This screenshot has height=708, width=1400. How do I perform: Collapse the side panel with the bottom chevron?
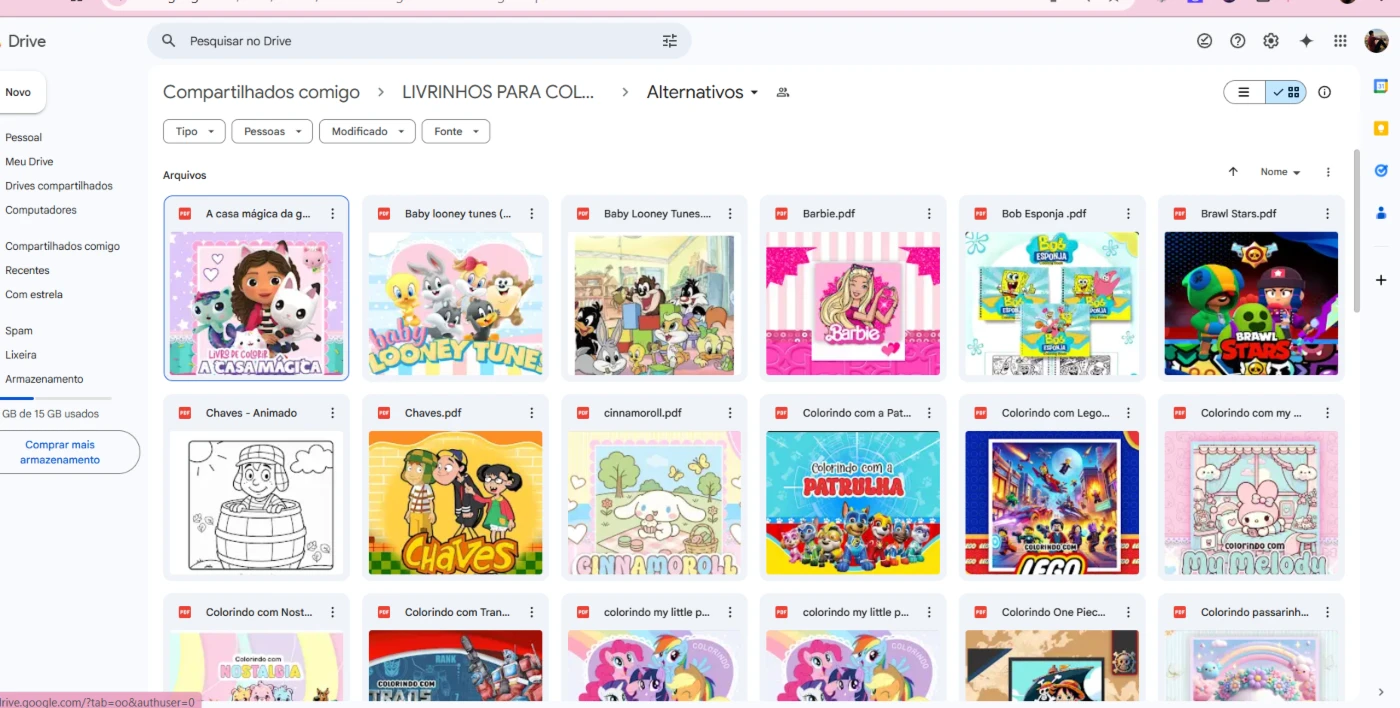pos(1381,692)
